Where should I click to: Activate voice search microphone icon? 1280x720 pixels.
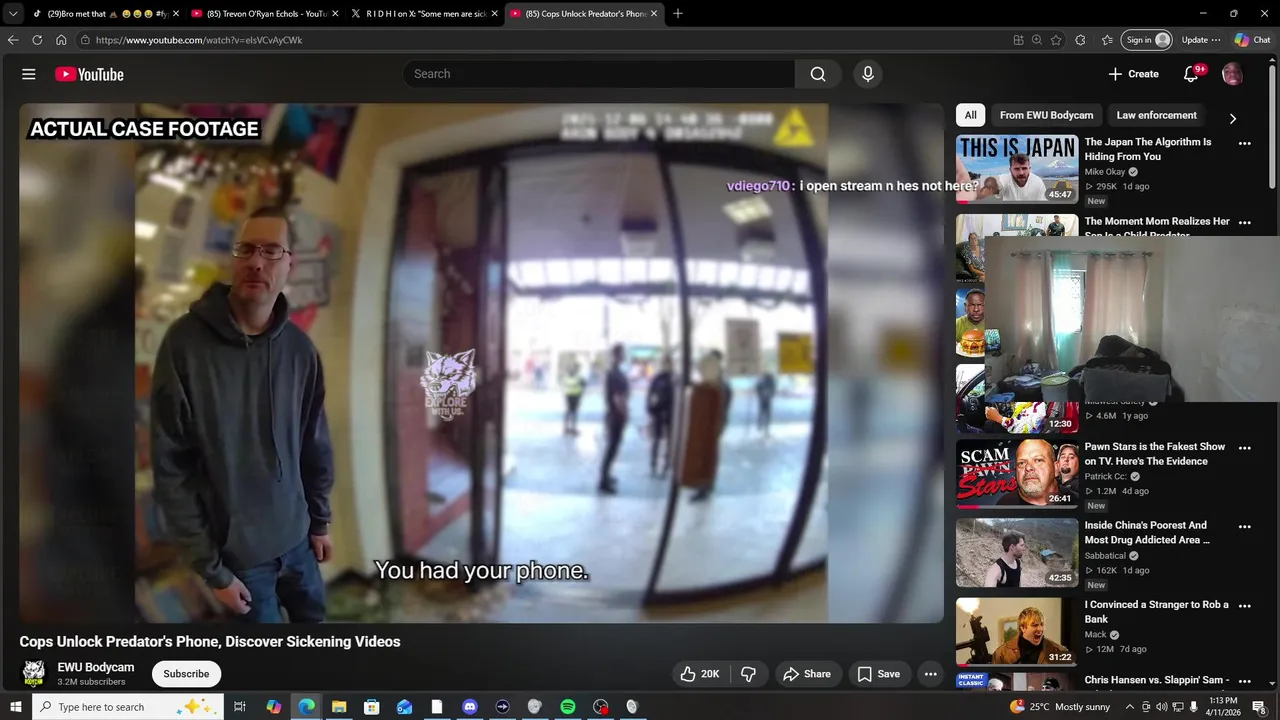(x=868, y=74)
